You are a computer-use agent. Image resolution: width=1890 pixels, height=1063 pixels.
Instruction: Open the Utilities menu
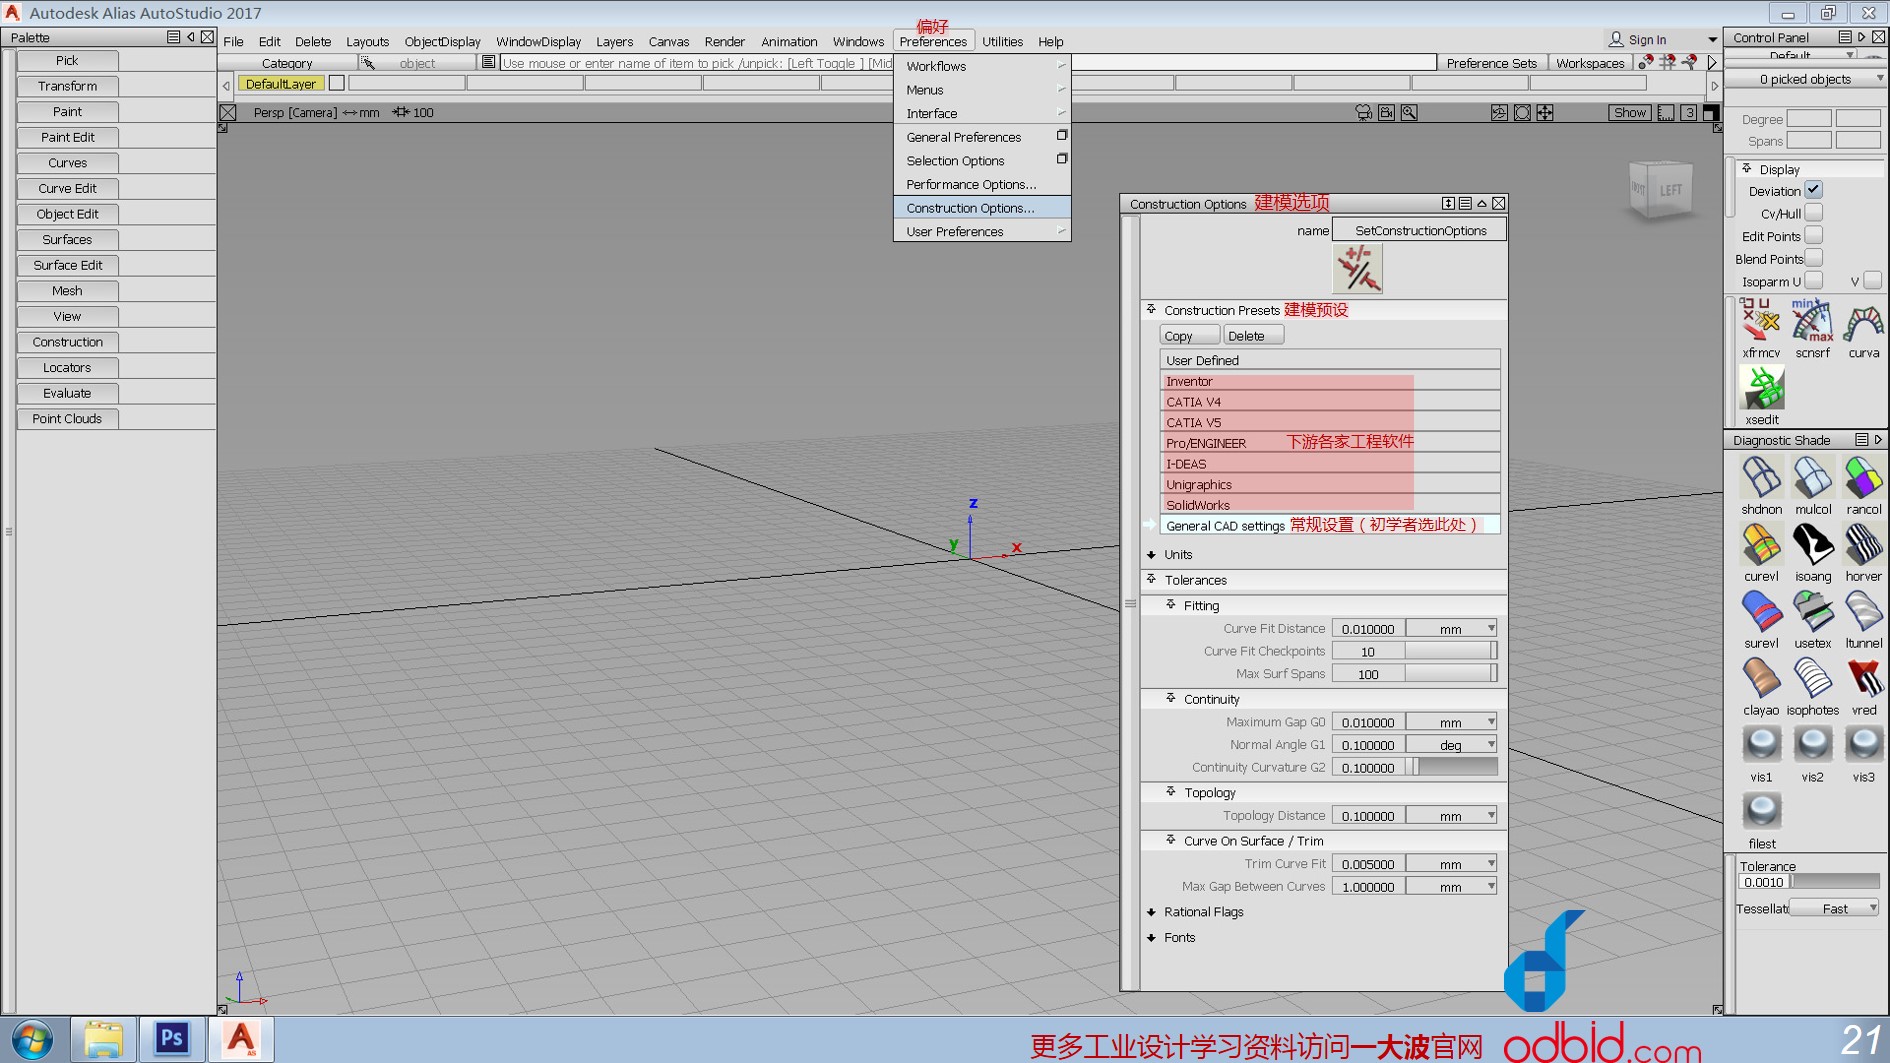point(1002,41)
